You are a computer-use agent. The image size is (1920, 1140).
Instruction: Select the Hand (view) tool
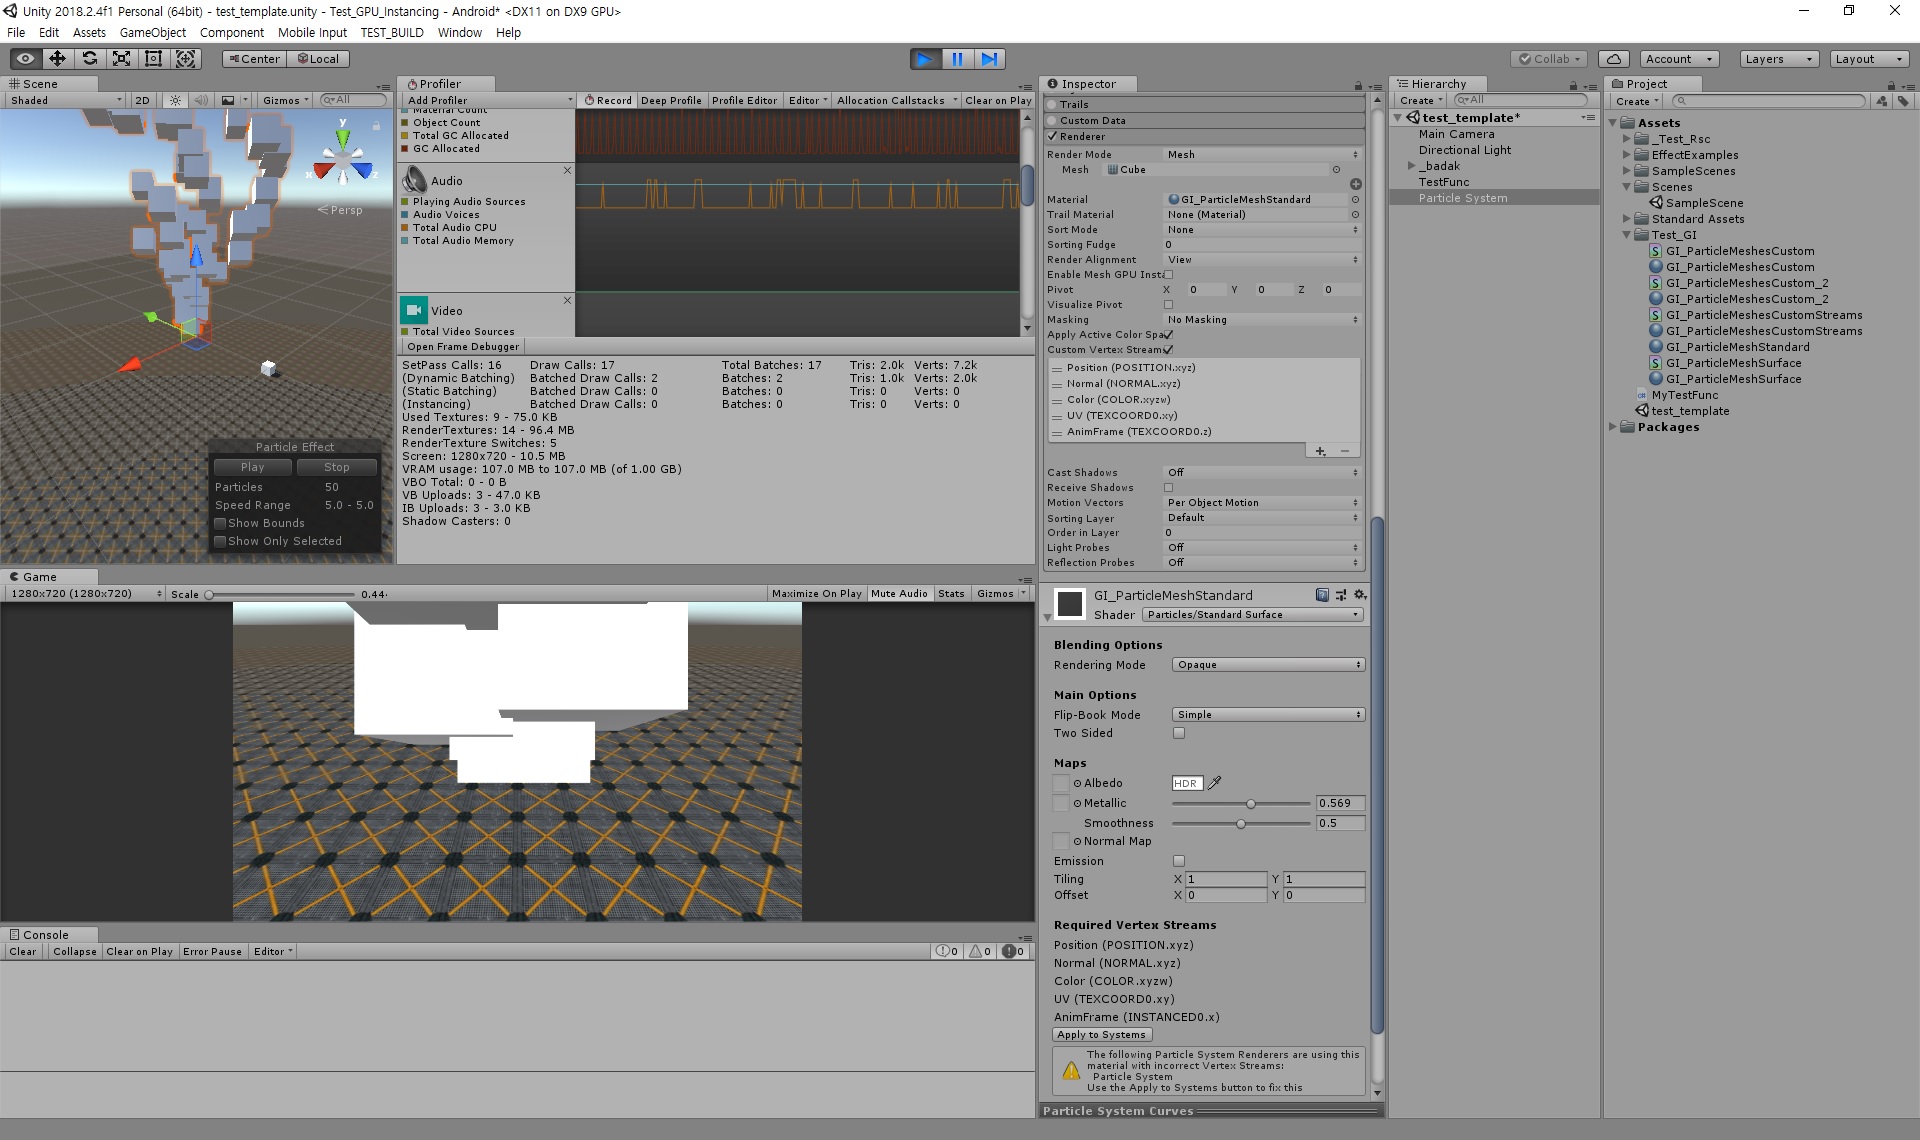pos(25,59)
